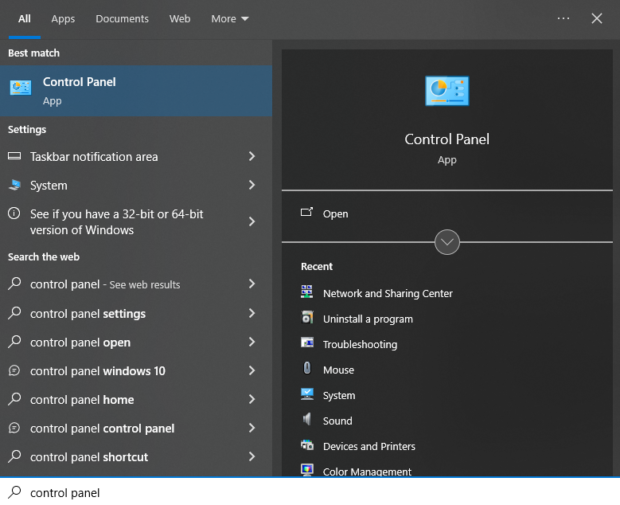
Task: Open the More dropdown filter
Action: pyautogui.click(x=230, y=19)
